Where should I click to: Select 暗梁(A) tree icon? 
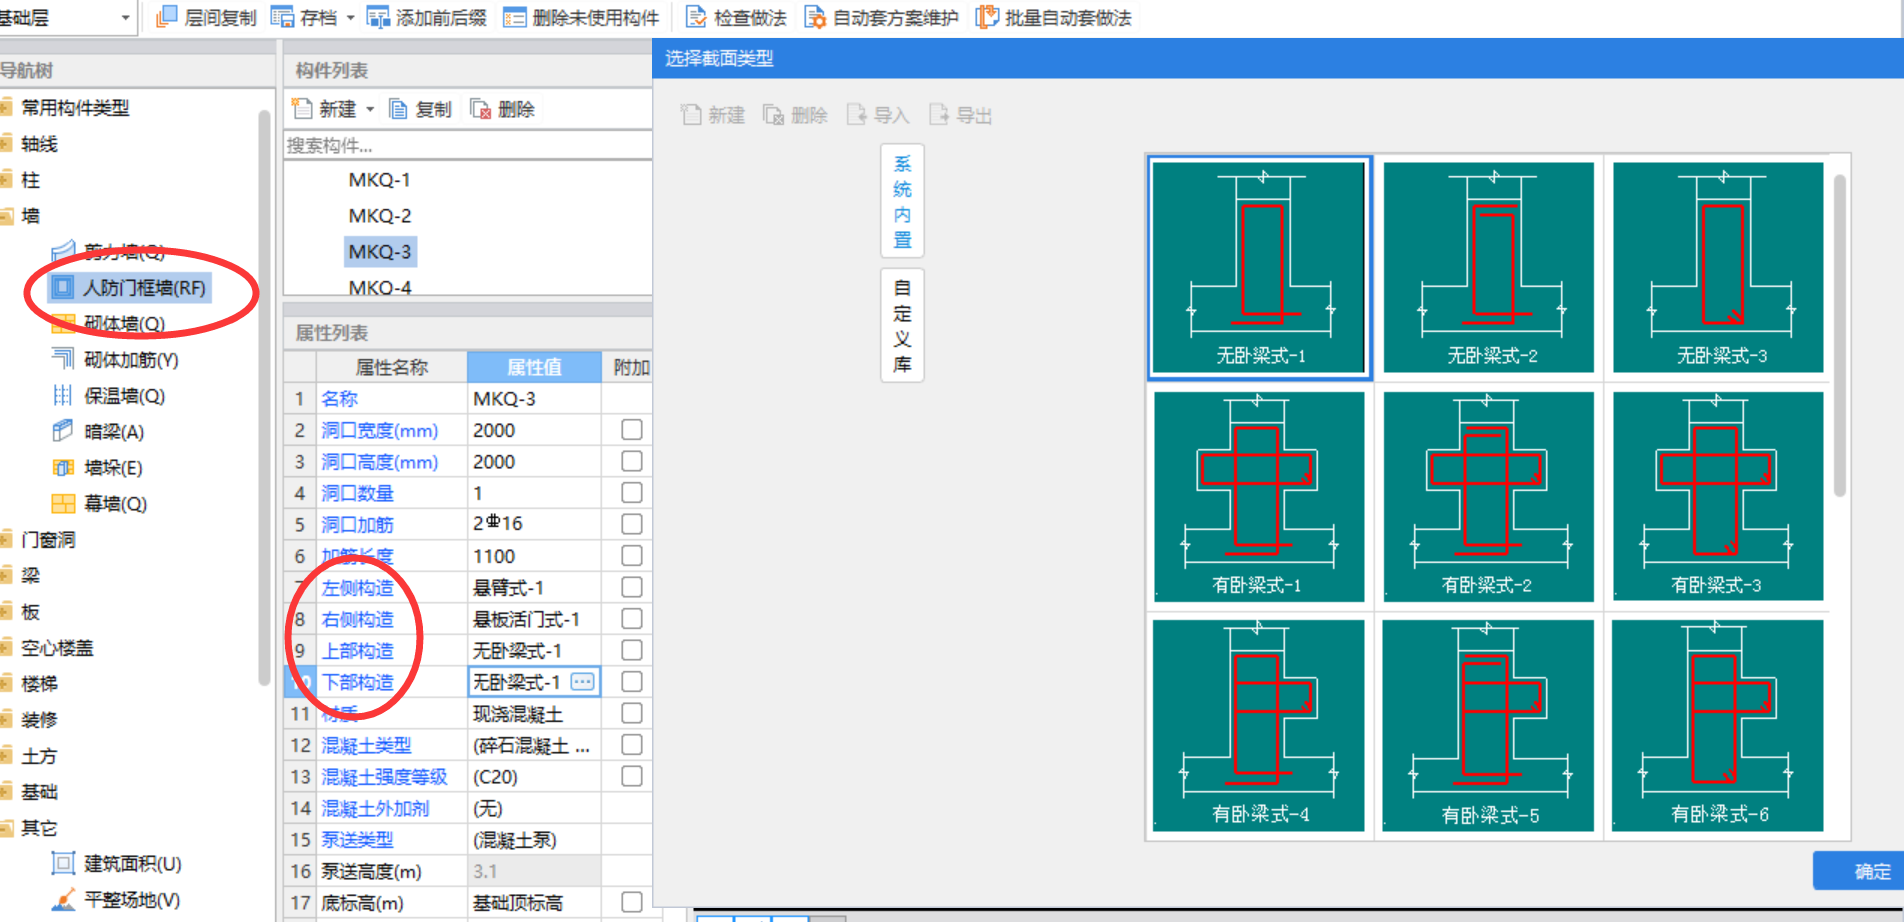tap(63, 431)
